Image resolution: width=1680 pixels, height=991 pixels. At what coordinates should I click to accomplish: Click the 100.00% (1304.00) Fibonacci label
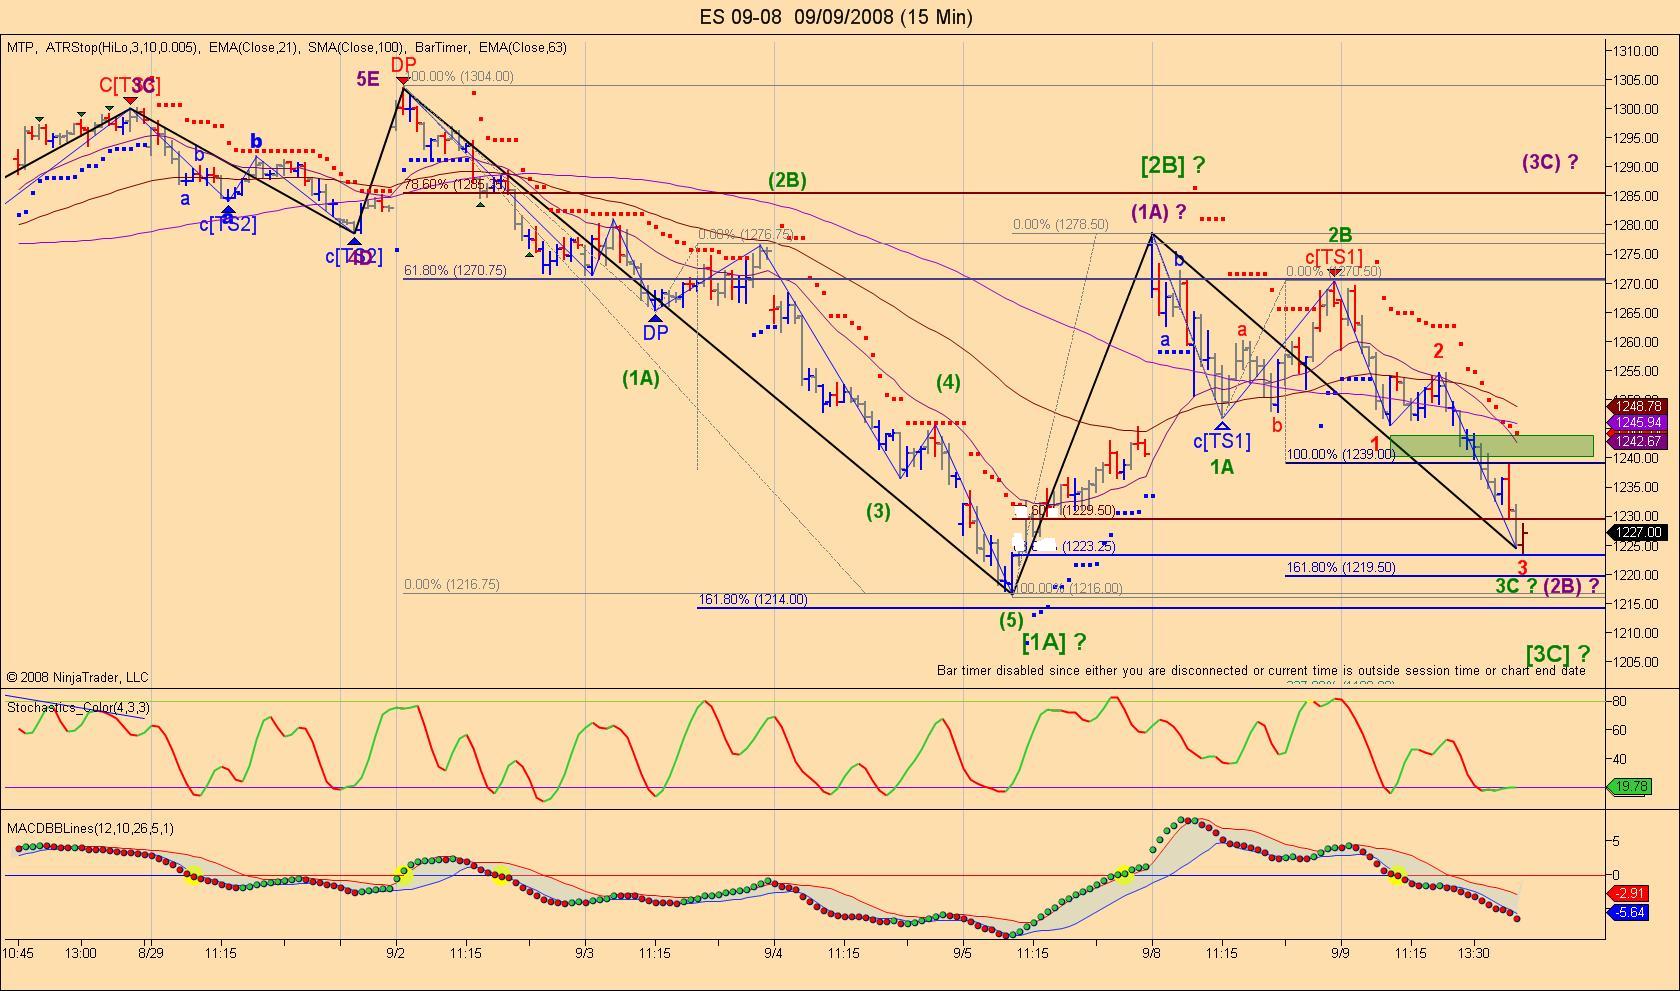click(x=460, y=76)
